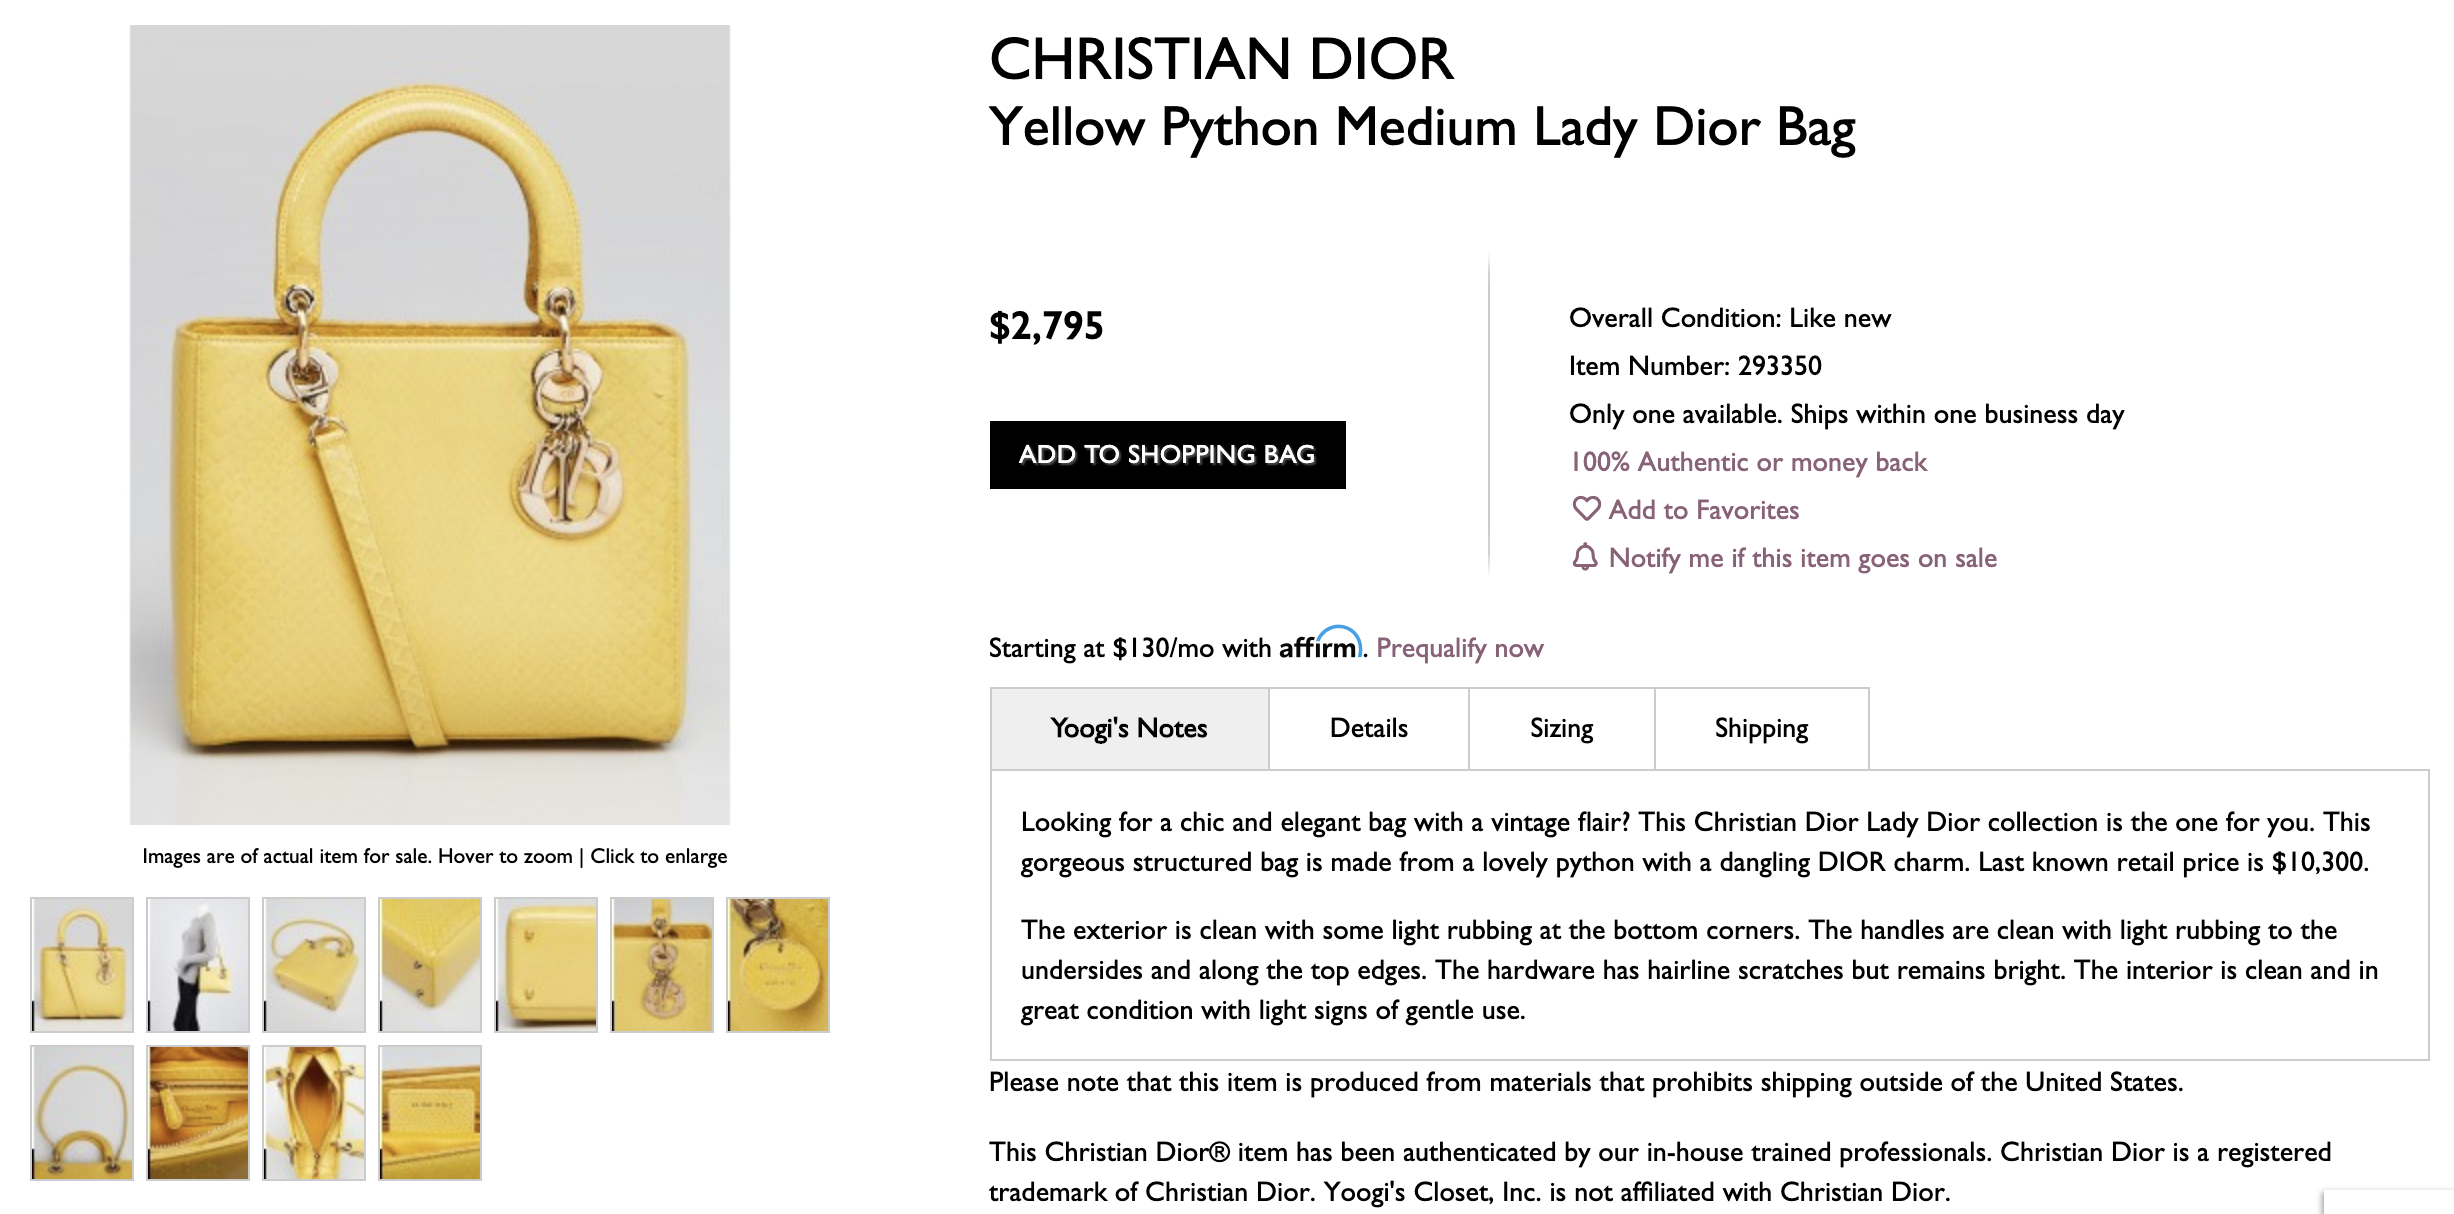2454x1214 pixels.
Task: Show the angled bag with strap thumbnail
Action: [x=314, y=964]
